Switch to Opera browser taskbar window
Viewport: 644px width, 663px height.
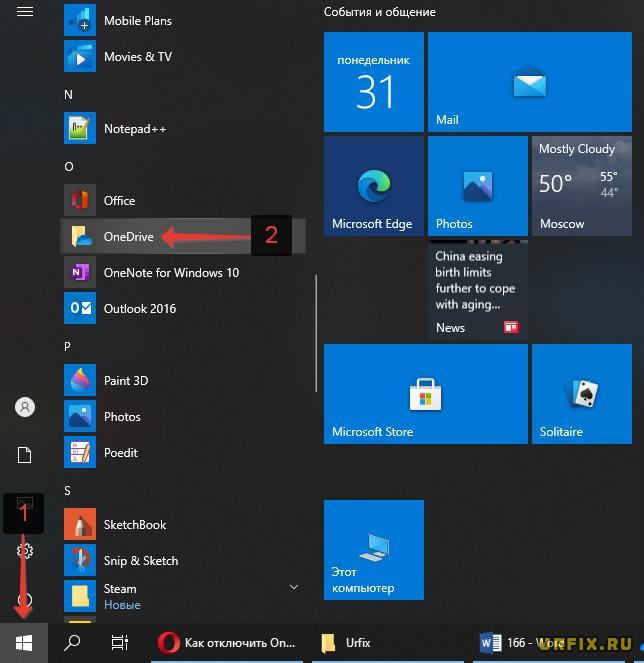pyautogui.click(x=227, y=643)
